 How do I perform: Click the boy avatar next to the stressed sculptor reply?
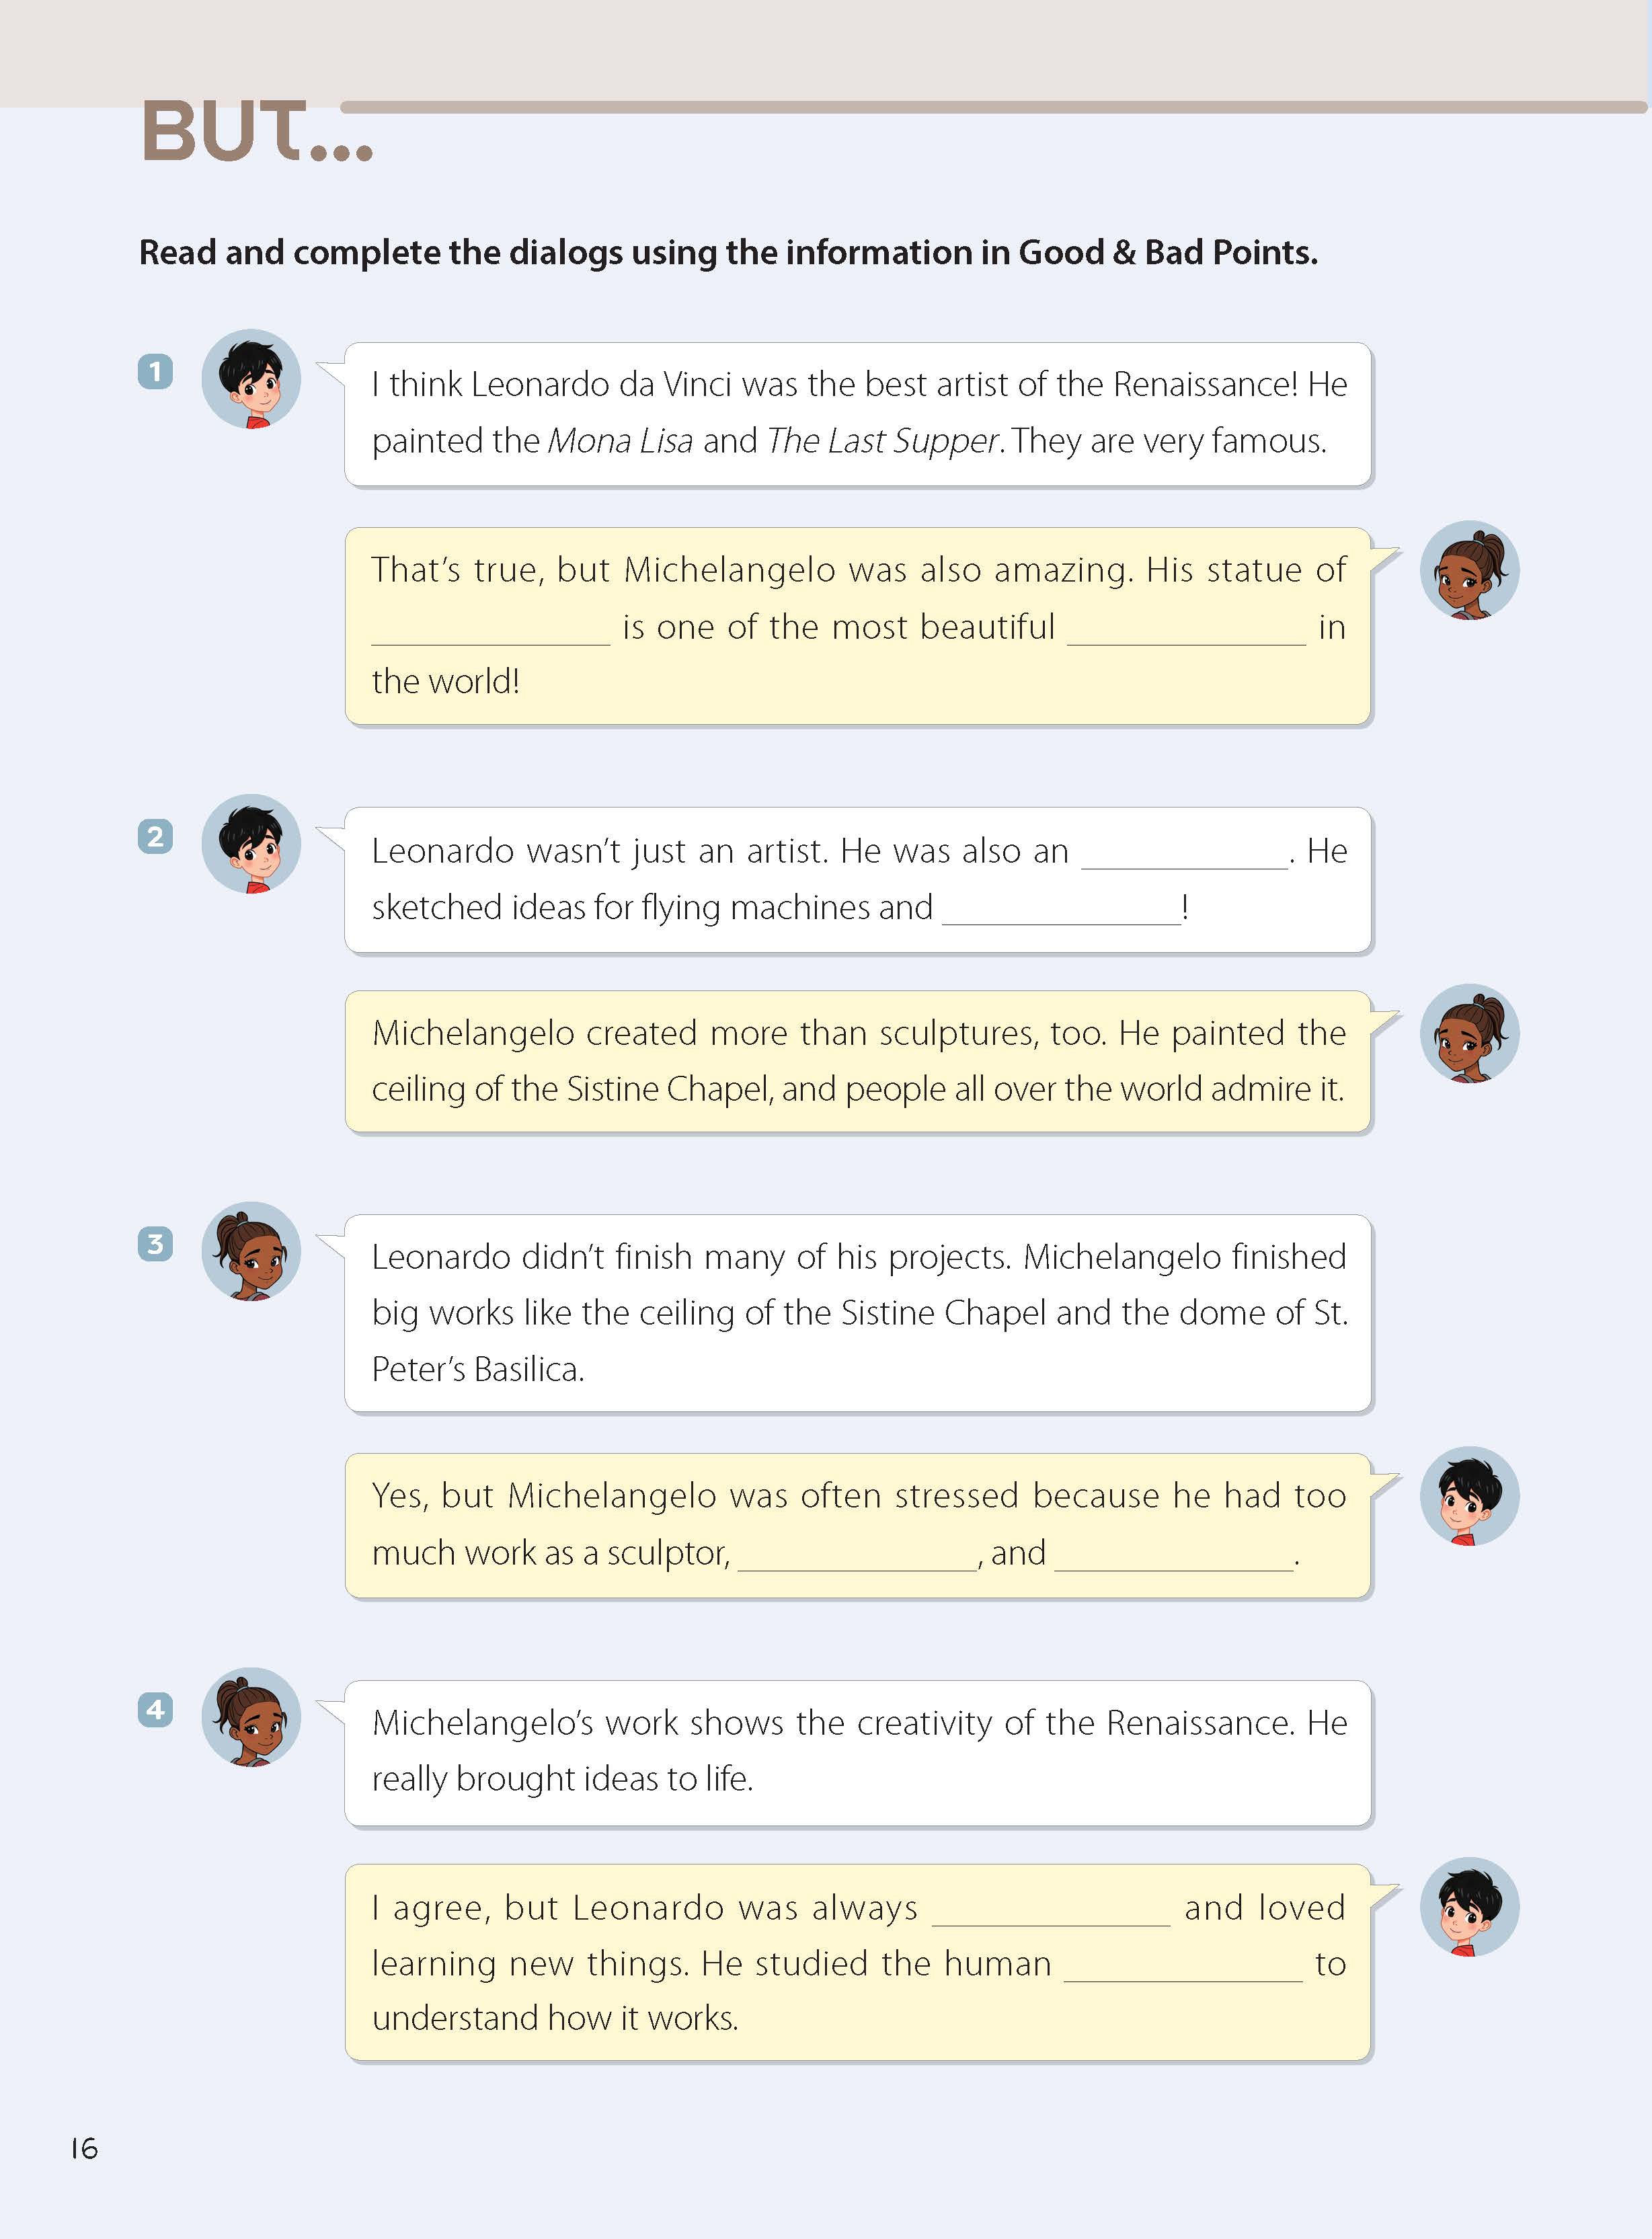coord(1469,1496)
